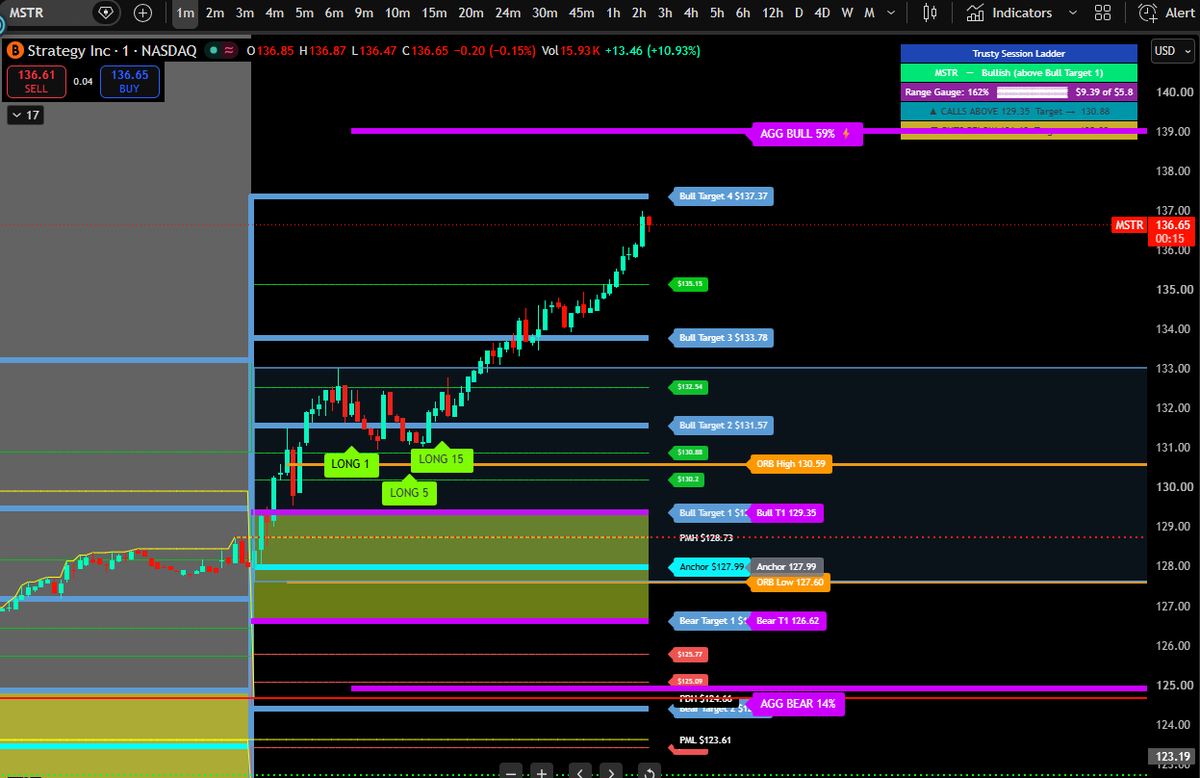Click the pink wave data mode icon
Viewport: 1200px width, 778px height.
230,50
